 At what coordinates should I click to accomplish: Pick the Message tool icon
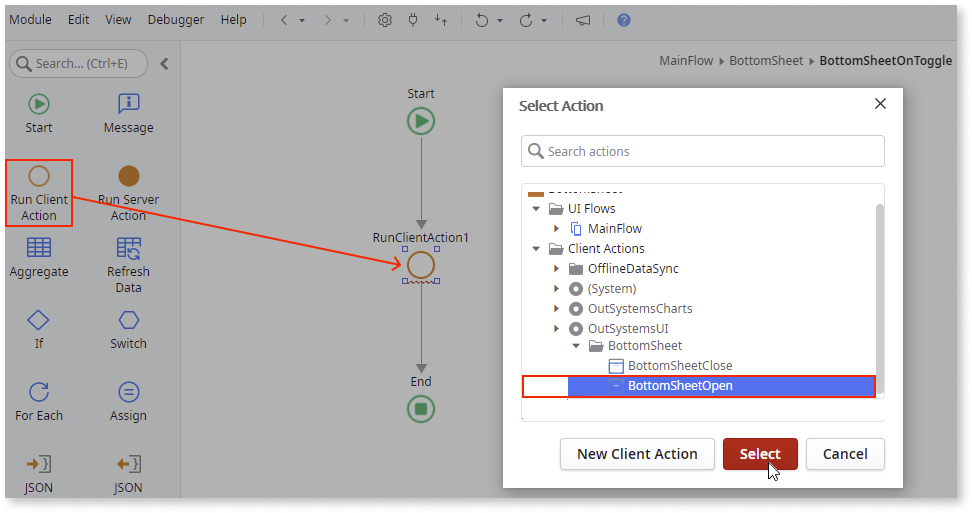point(128,104)
